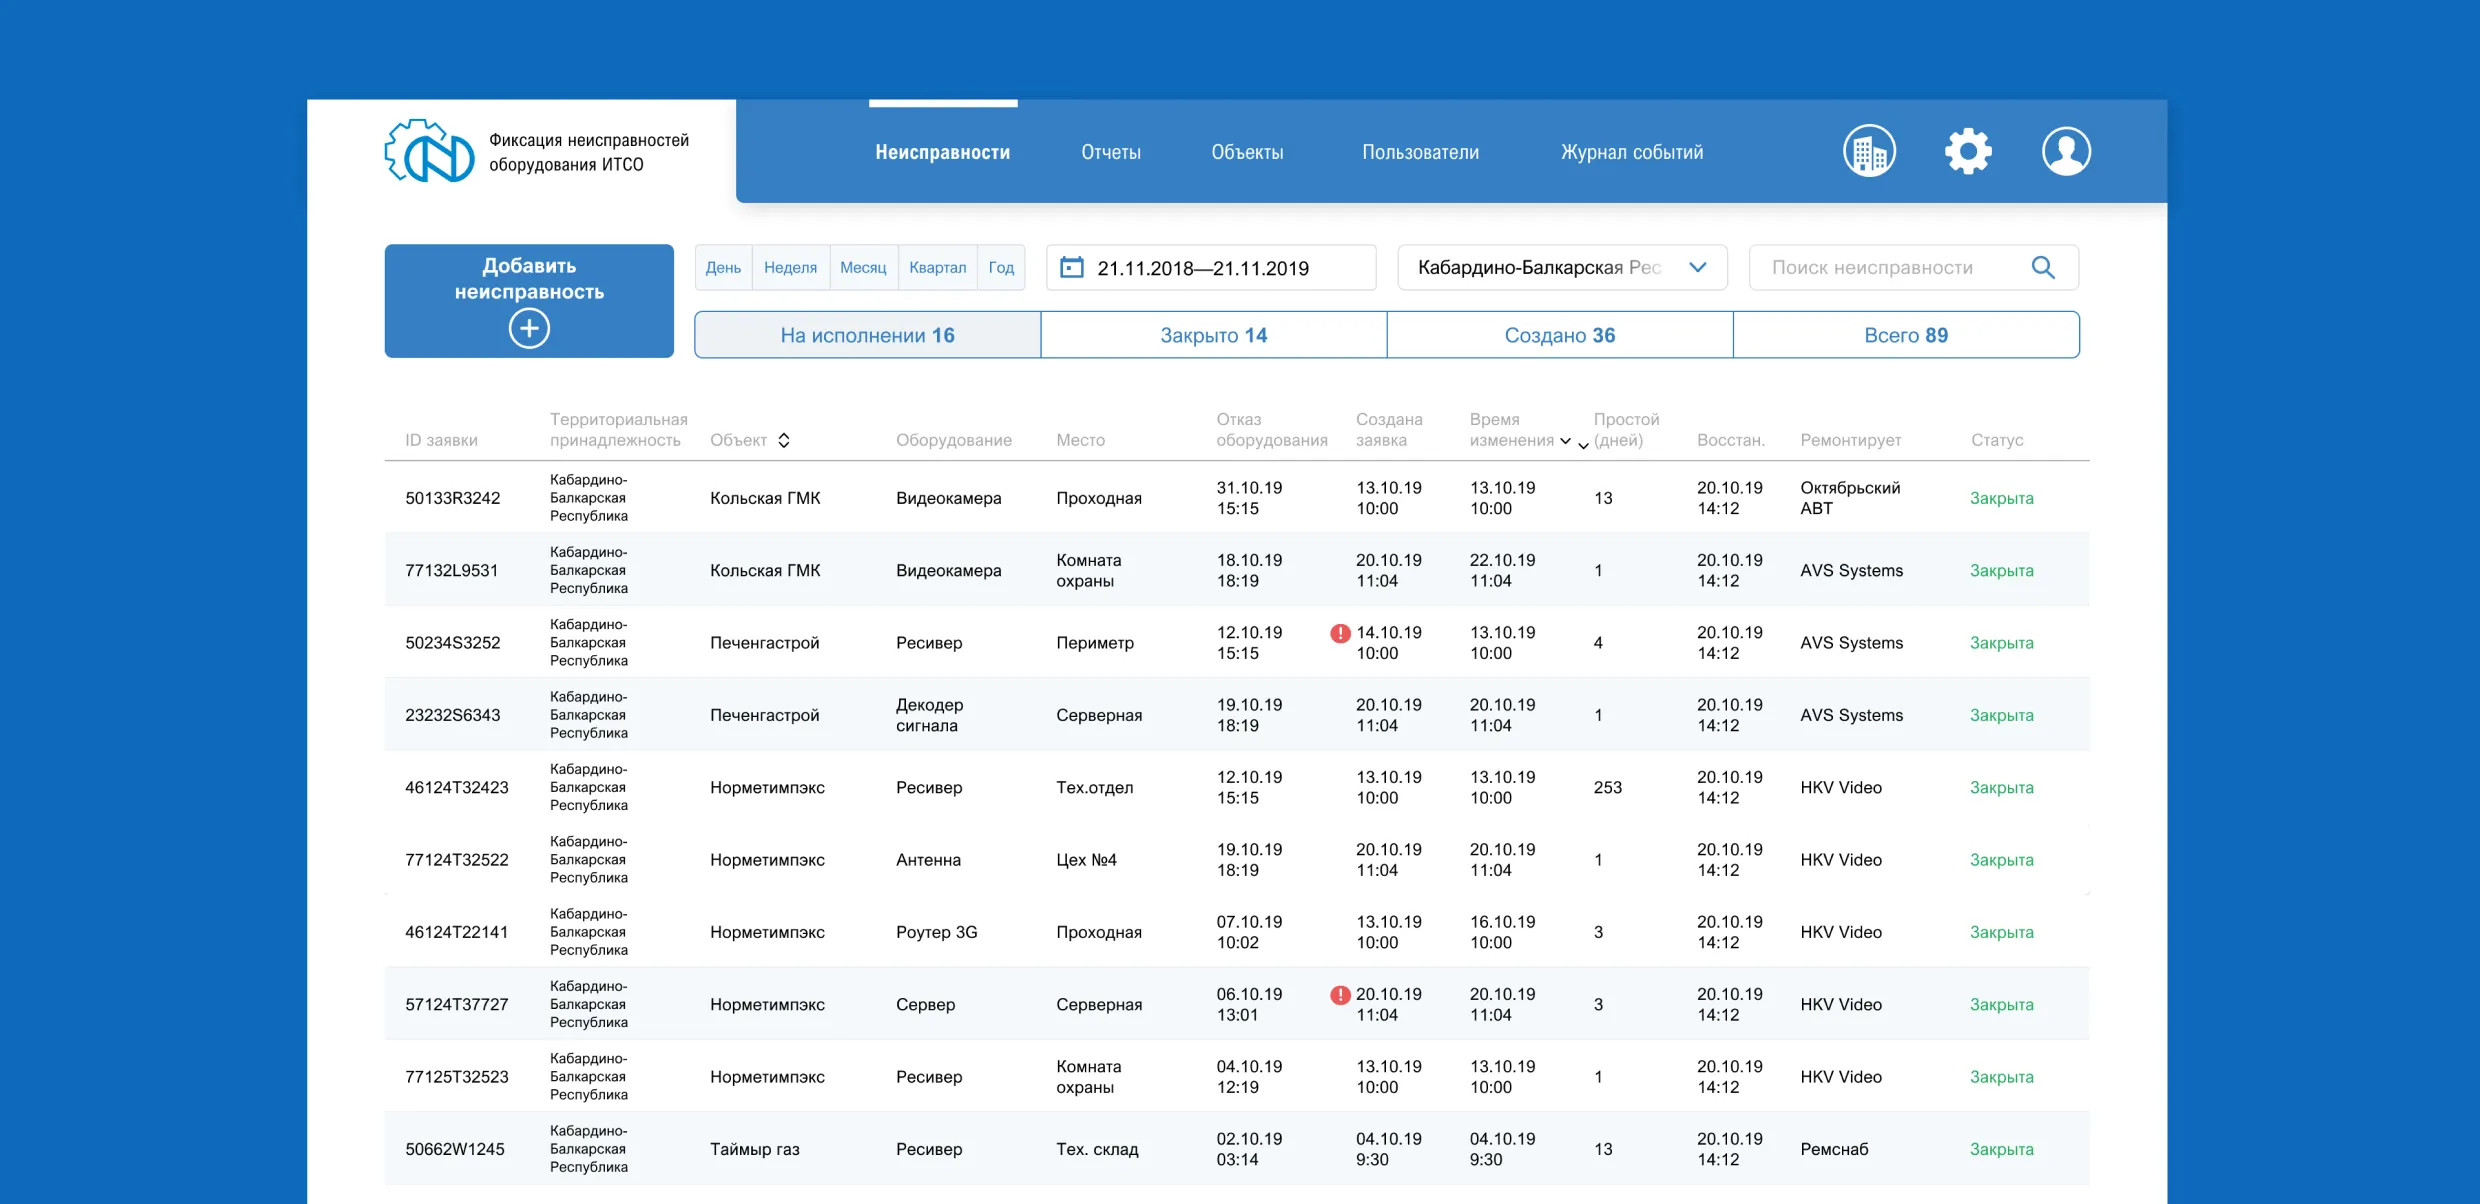Open the Отчеты menu

coord(1111,152)
